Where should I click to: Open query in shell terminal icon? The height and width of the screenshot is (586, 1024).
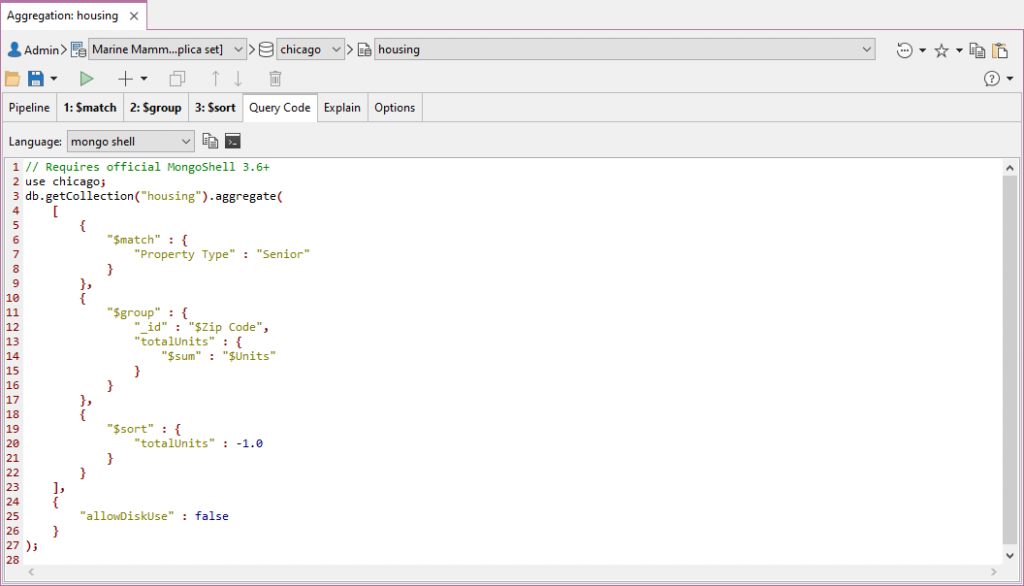coord(233,141)
